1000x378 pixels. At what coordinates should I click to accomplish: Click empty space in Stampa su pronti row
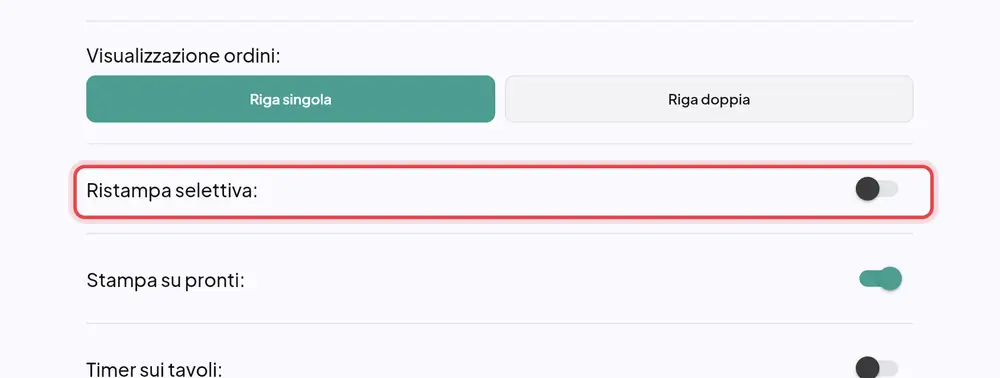(x=548, y=279)
